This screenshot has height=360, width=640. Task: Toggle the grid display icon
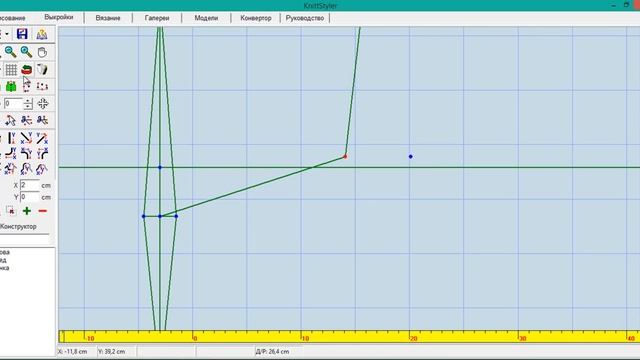click(x=11, y=69)
